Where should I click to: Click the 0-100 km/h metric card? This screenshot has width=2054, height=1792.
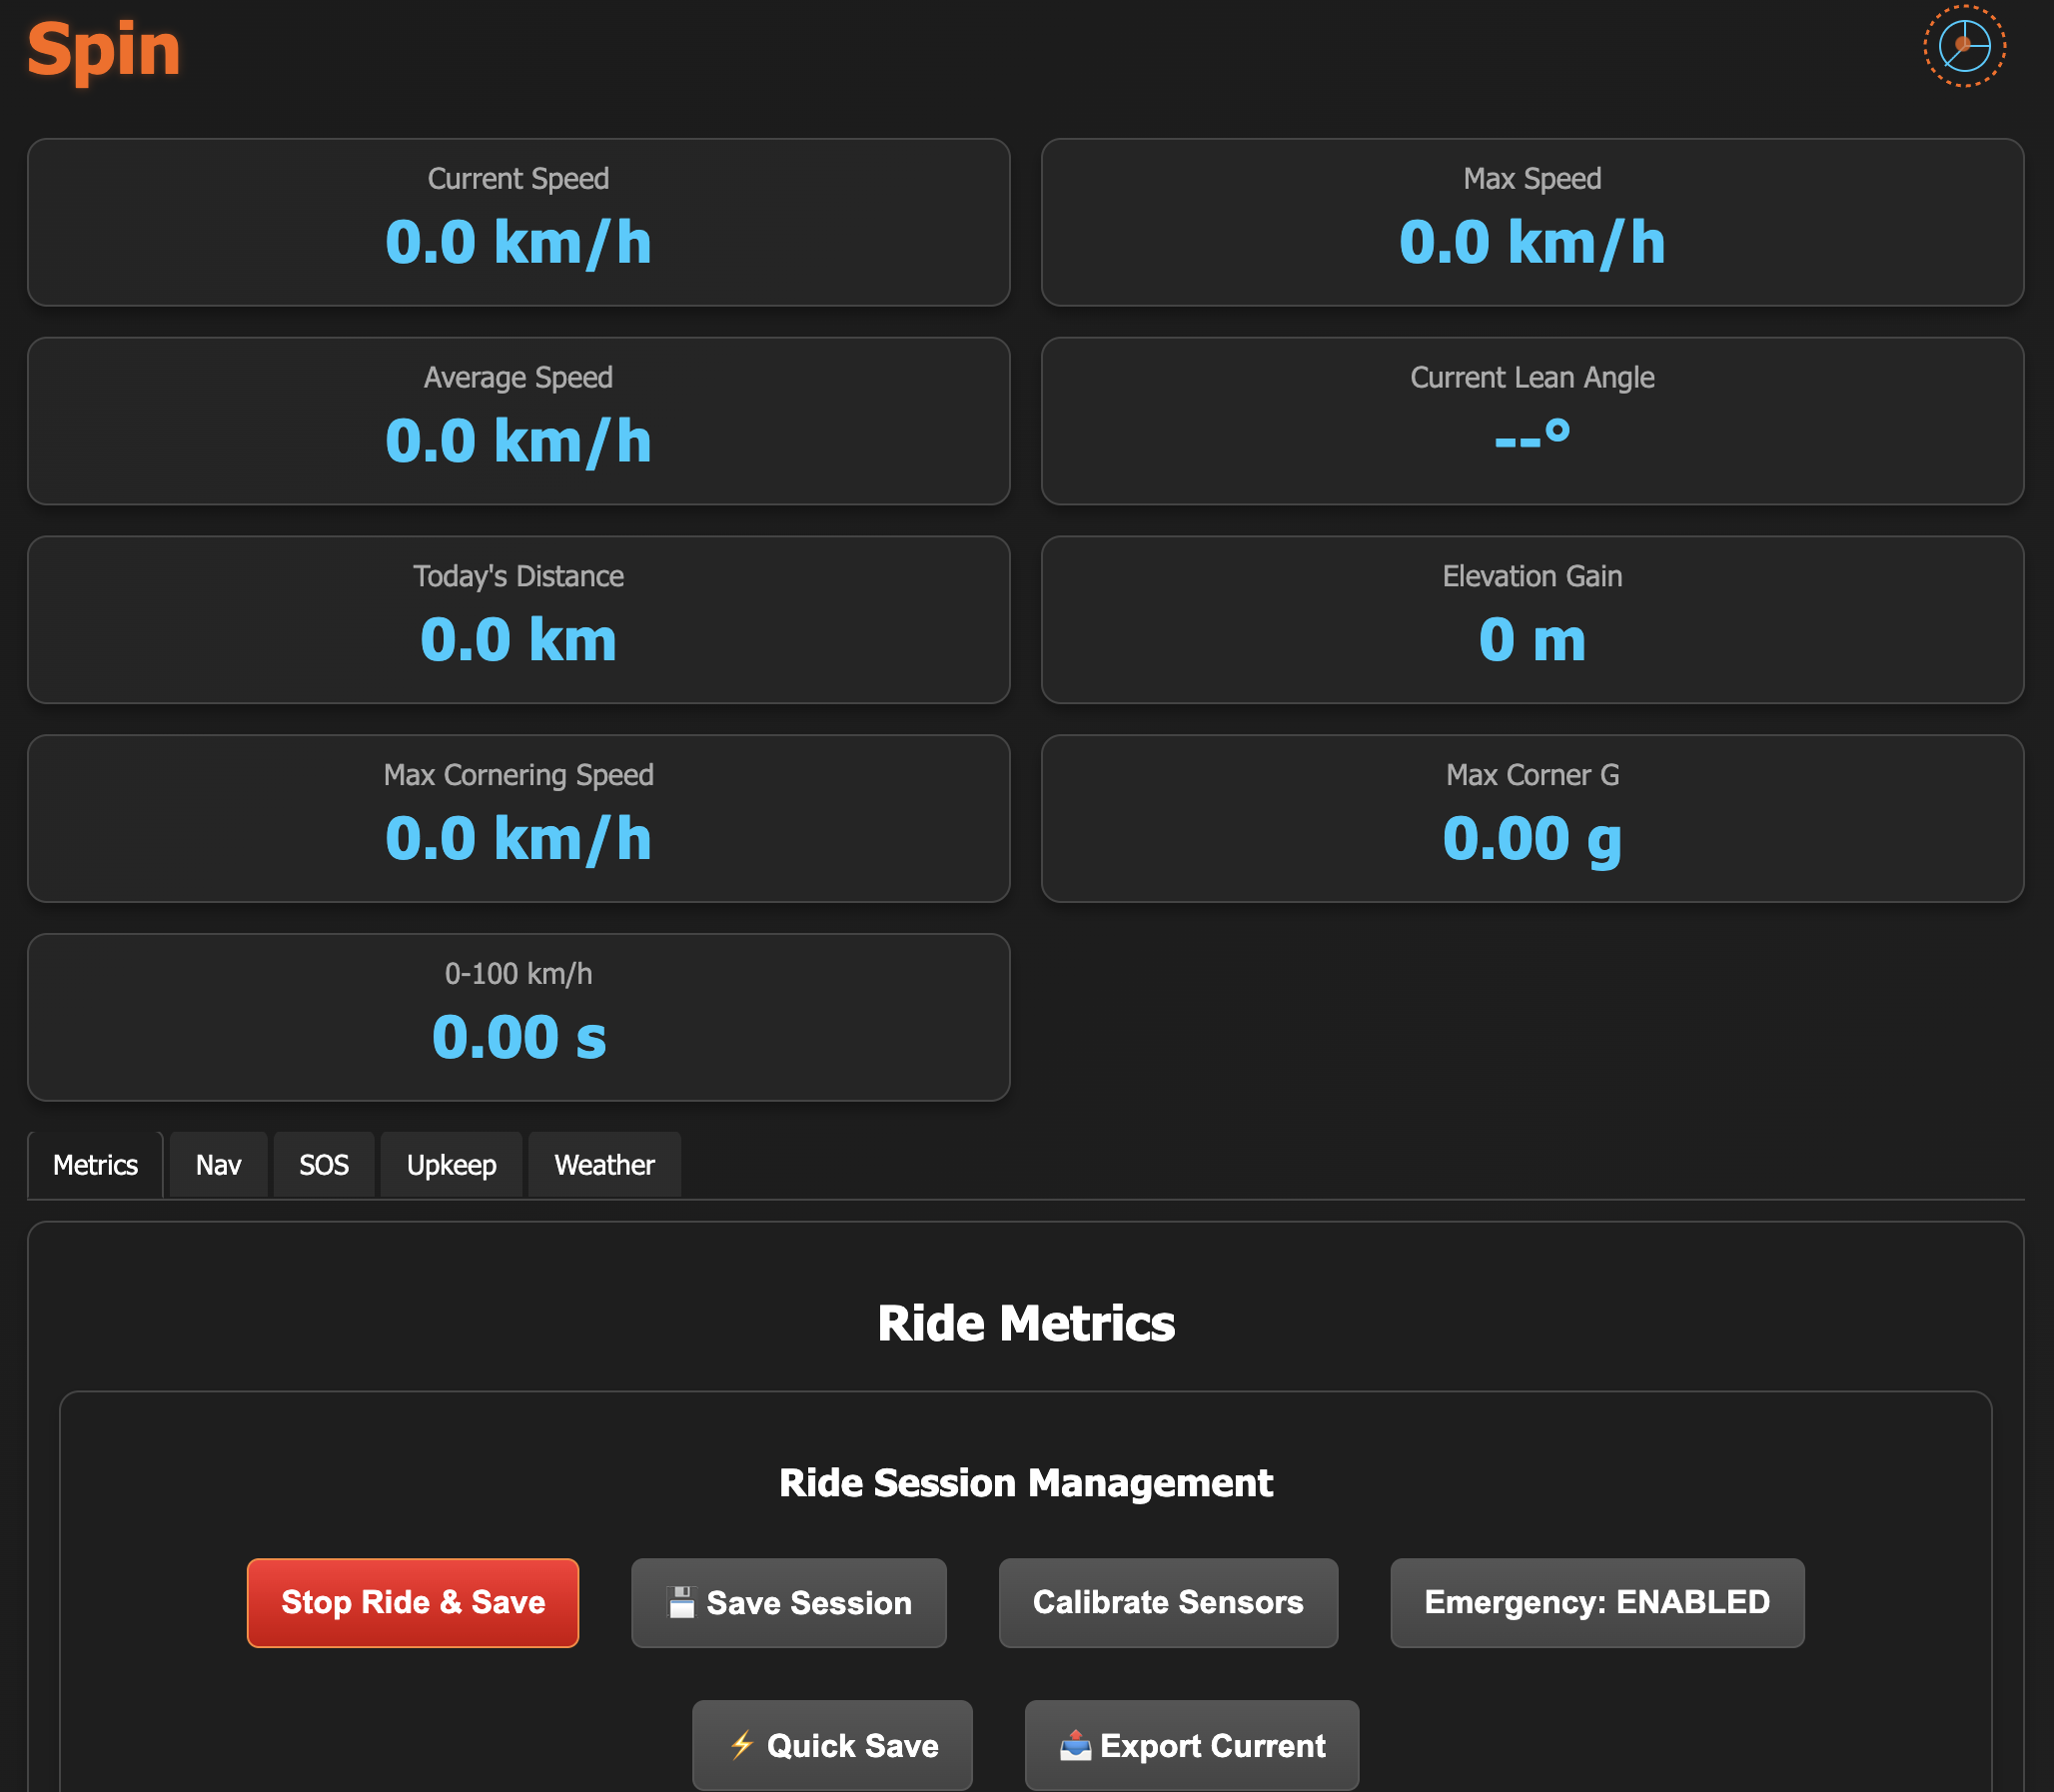tap(518, 1017)
